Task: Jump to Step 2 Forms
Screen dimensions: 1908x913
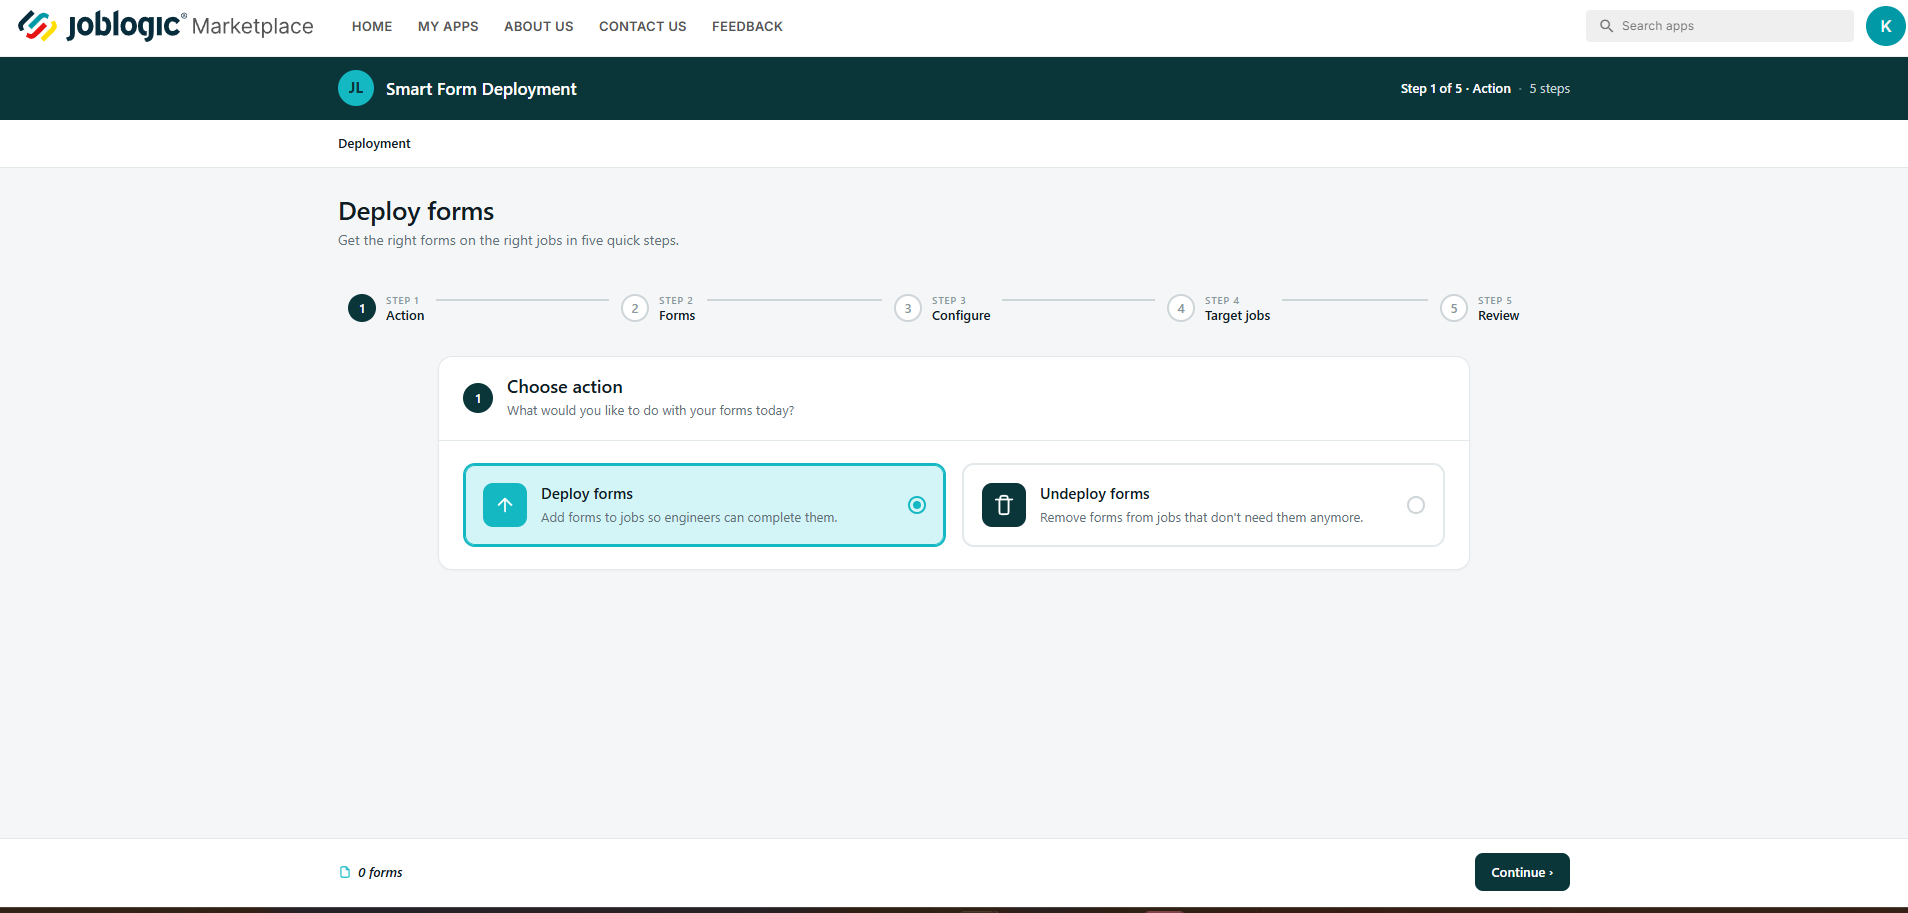Action: [659, 308]
